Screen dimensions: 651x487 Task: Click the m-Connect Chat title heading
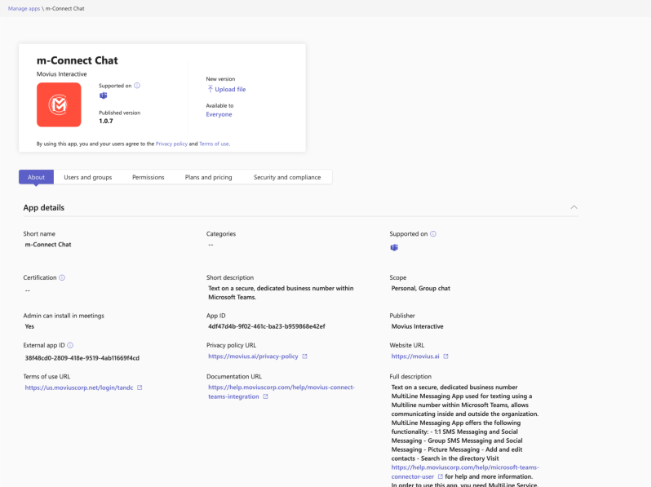77,61
